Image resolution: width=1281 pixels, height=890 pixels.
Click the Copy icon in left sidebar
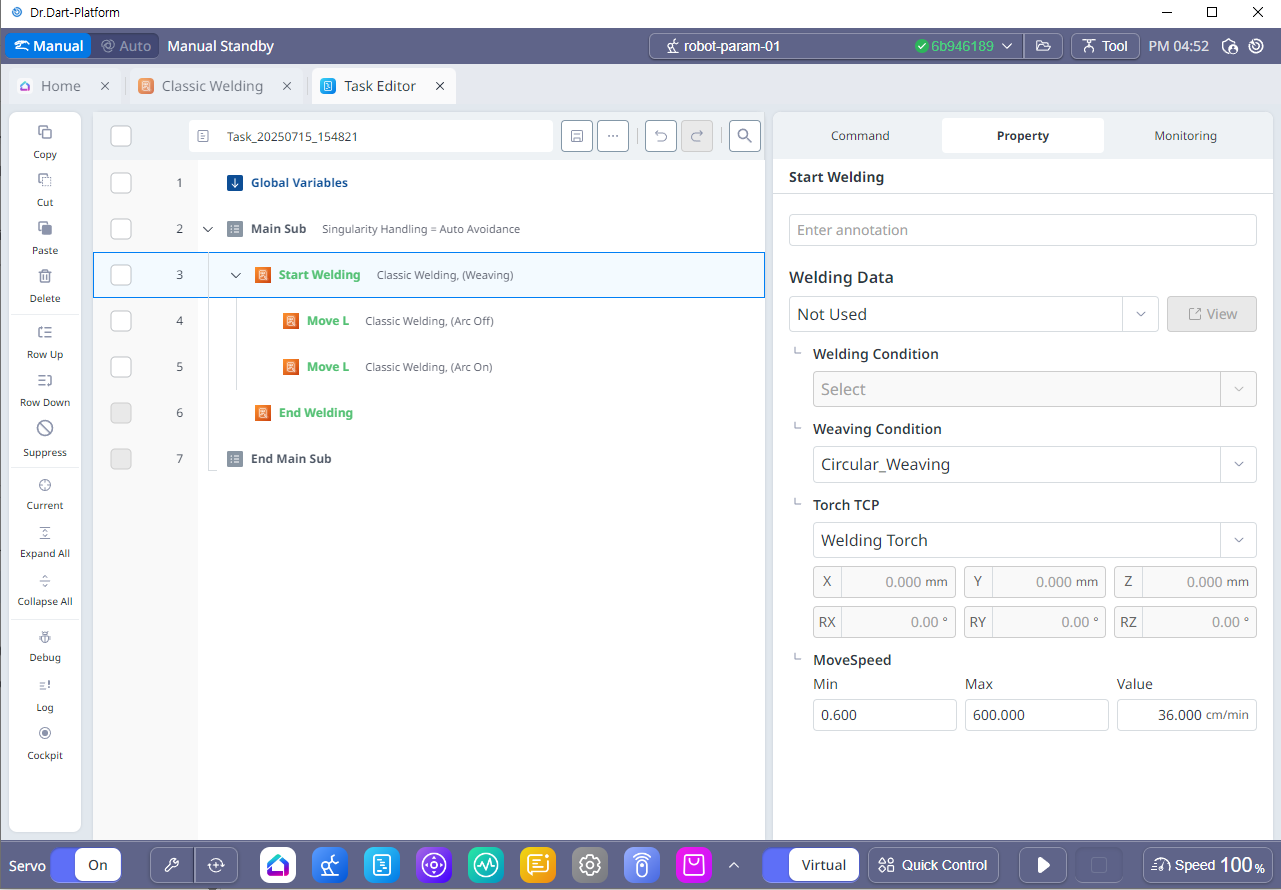click(45, 133)
